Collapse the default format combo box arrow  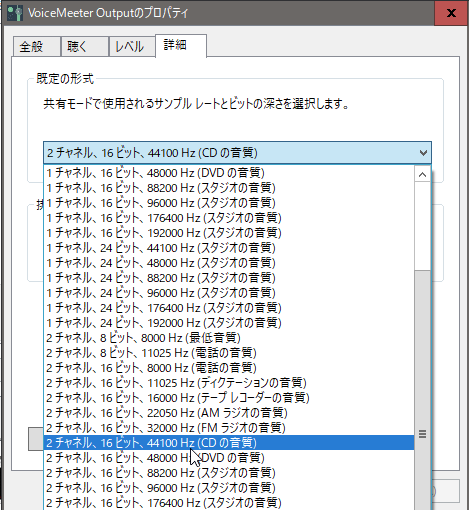click(x=423, y=153)
